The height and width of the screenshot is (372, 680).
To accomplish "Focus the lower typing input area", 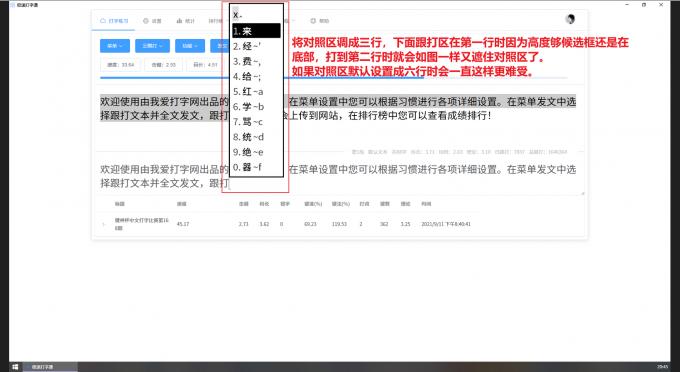I will pos(339,176).
